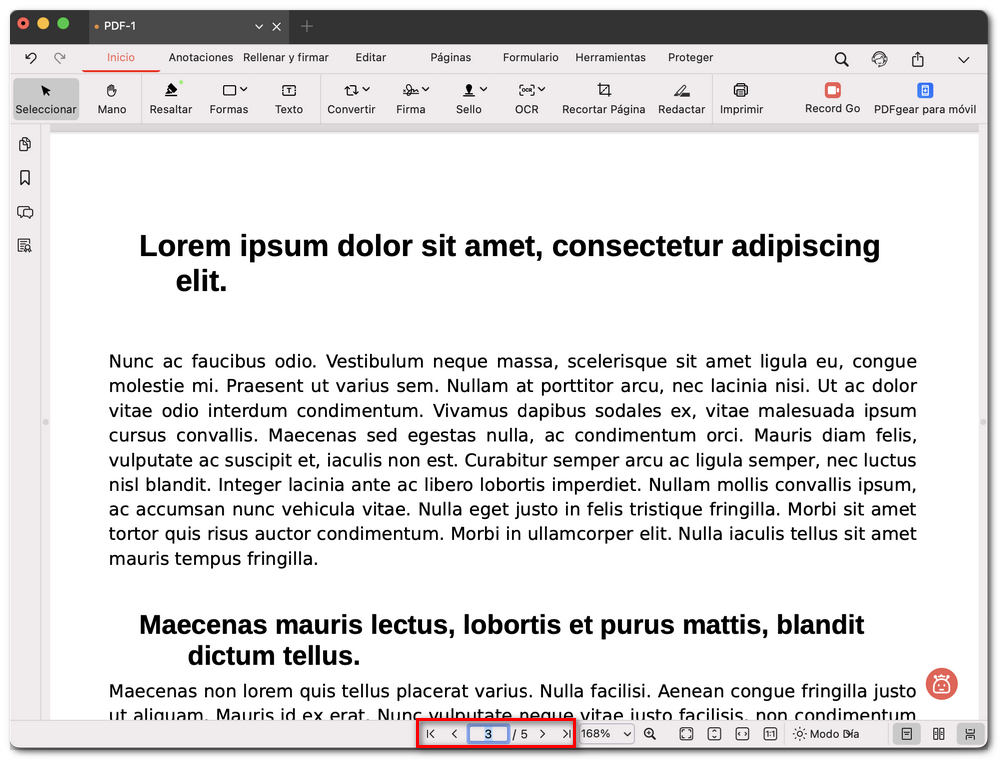Switch to the Anotaciones tab

point(200,57)
